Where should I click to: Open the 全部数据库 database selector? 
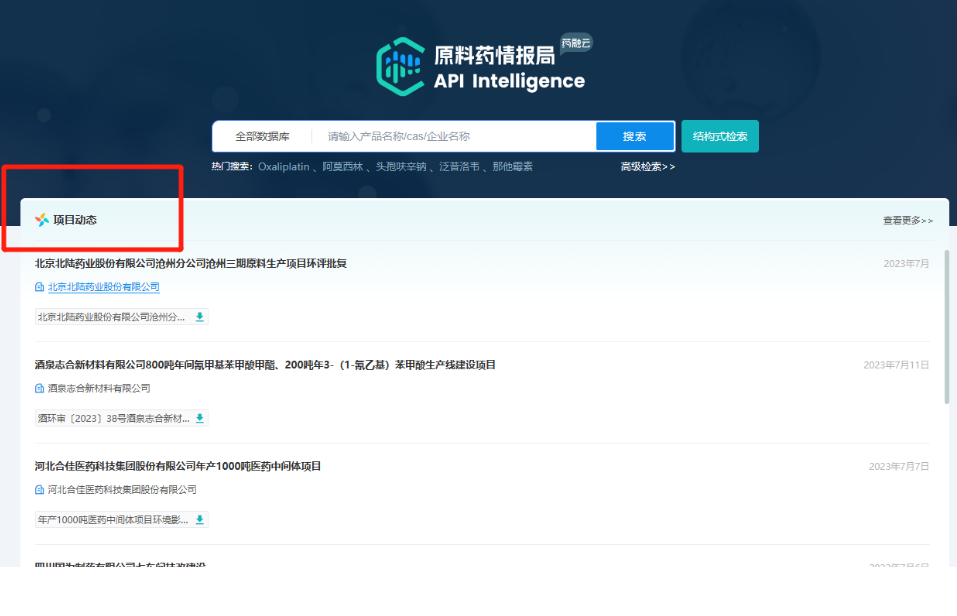click(x=262, y=136)
